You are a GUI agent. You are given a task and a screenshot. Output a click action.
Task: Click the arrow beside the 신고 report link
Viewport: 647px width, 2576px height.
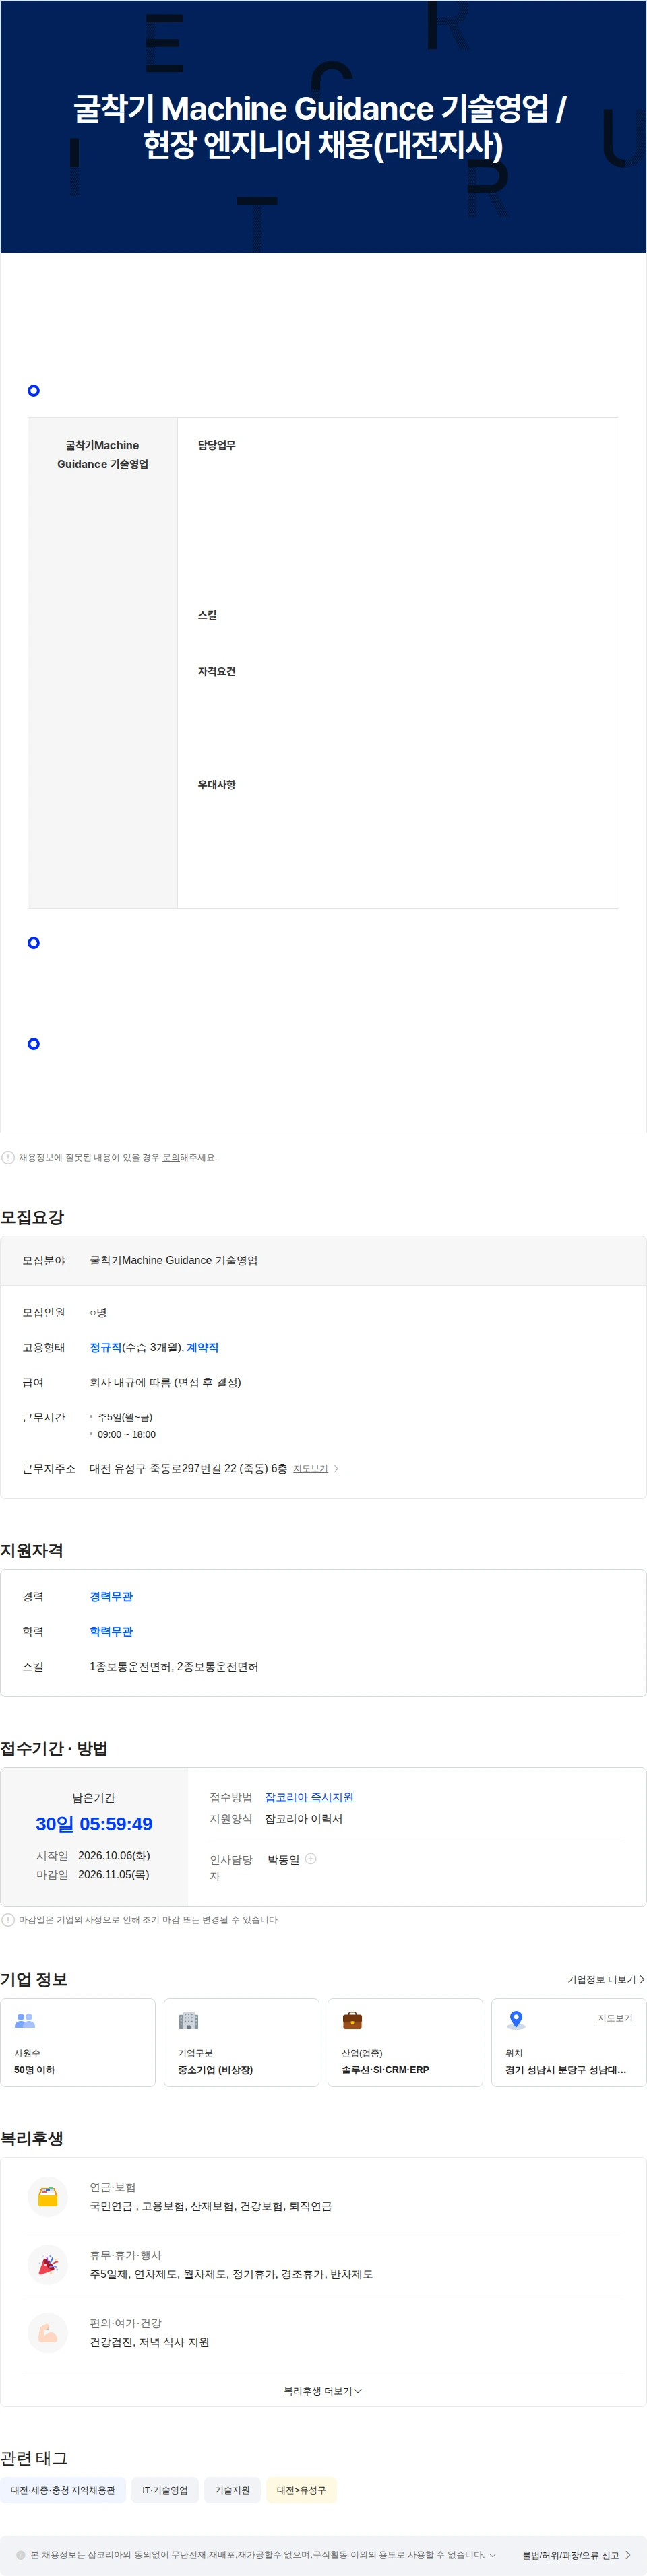tap(628, 2555)
